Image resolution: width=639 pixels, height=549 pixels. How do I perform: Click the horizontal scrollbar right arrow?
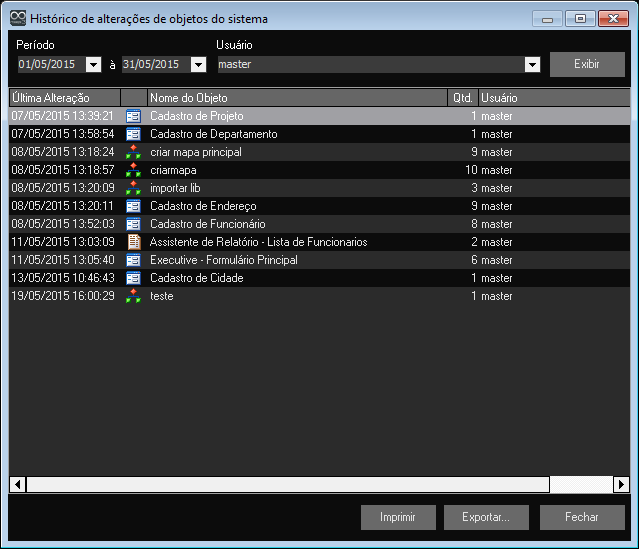620,484
